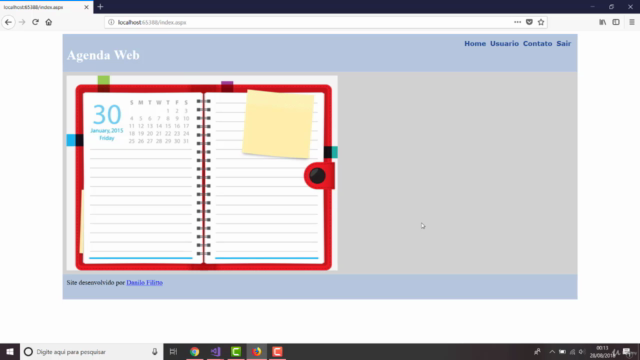The height and width of the screenshot is (360, 640).
Task: Open the Usuario menu link
Action: click(504, 44)
